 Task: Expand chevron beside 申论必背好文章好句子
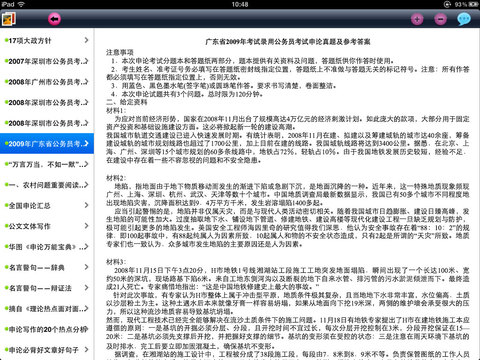[x=86, y=350]
